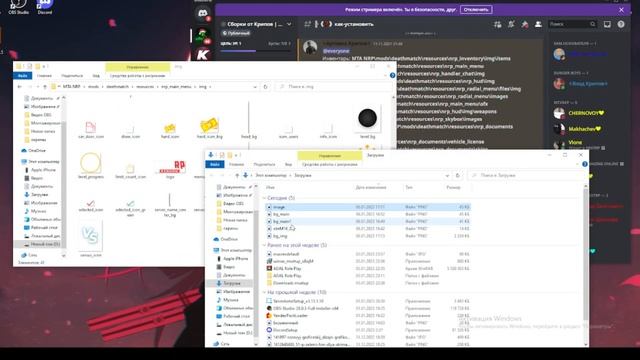Sort by Размер column header

(453, 187)
